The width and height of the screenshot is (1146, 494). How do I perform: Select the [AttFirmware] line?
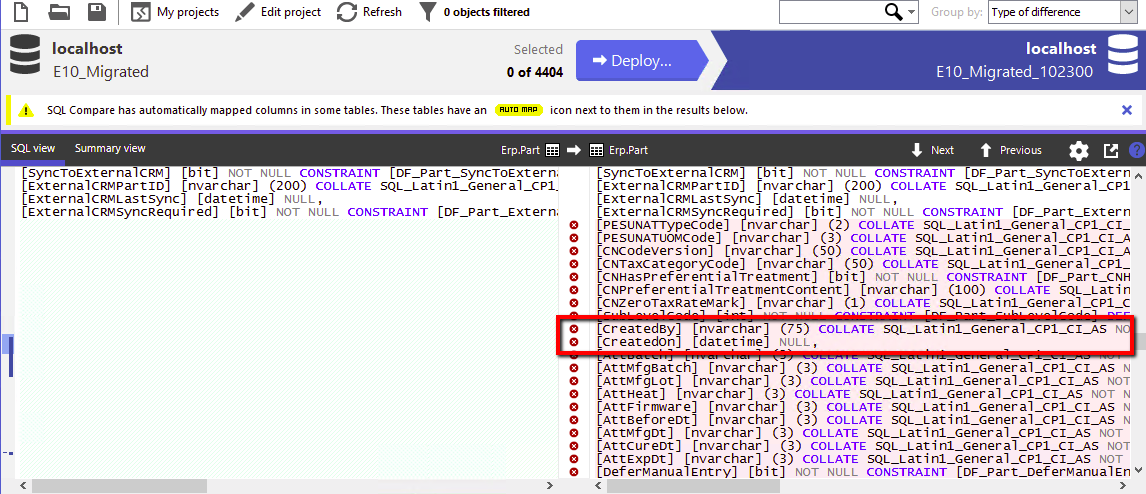(864, 406)
